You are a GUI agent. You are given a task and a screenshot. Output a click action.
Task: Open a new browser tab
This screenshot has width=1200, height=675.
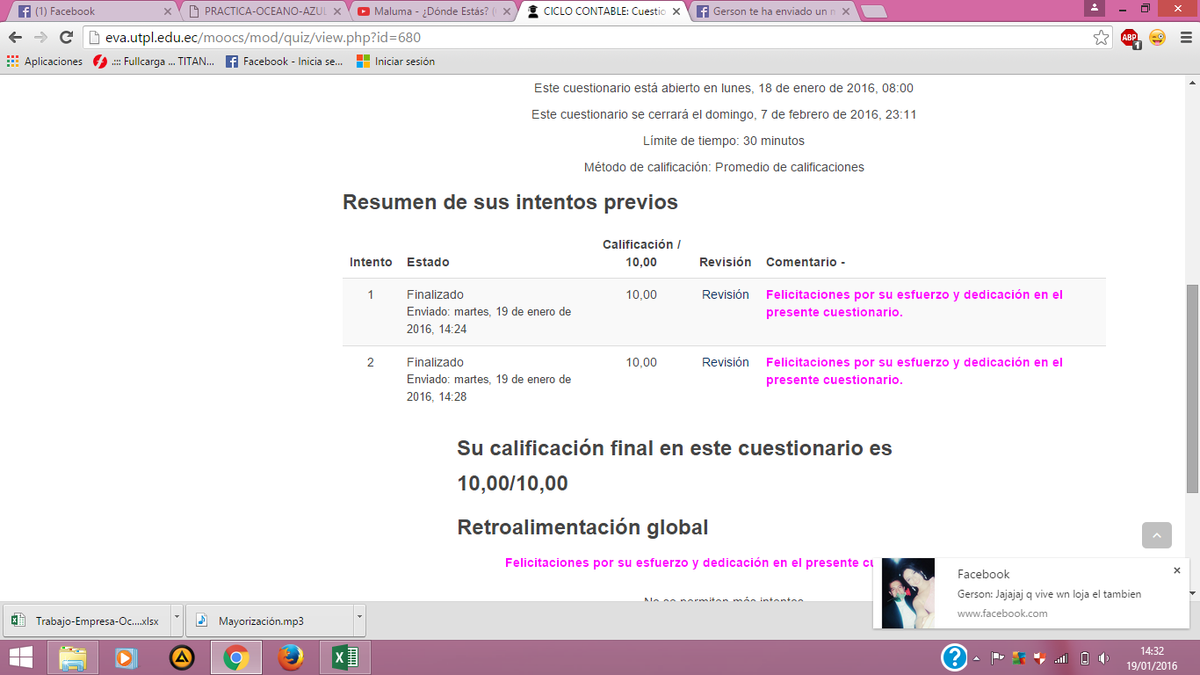[x=875, y=12]
